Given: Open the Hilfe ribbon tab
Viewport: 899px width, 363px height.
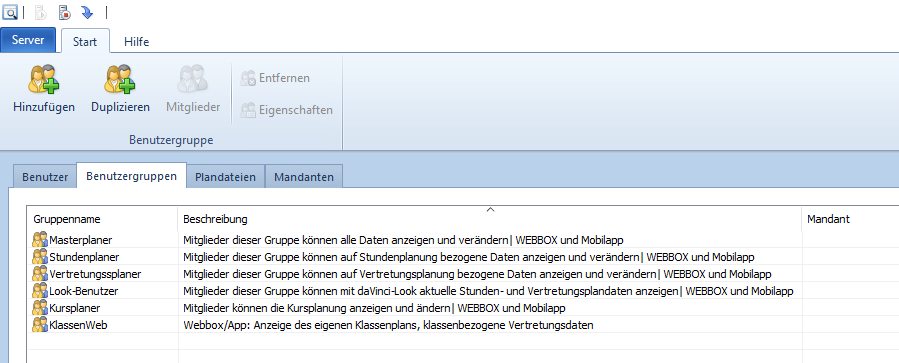Looking at the screenshot, I should coord(136,41).
